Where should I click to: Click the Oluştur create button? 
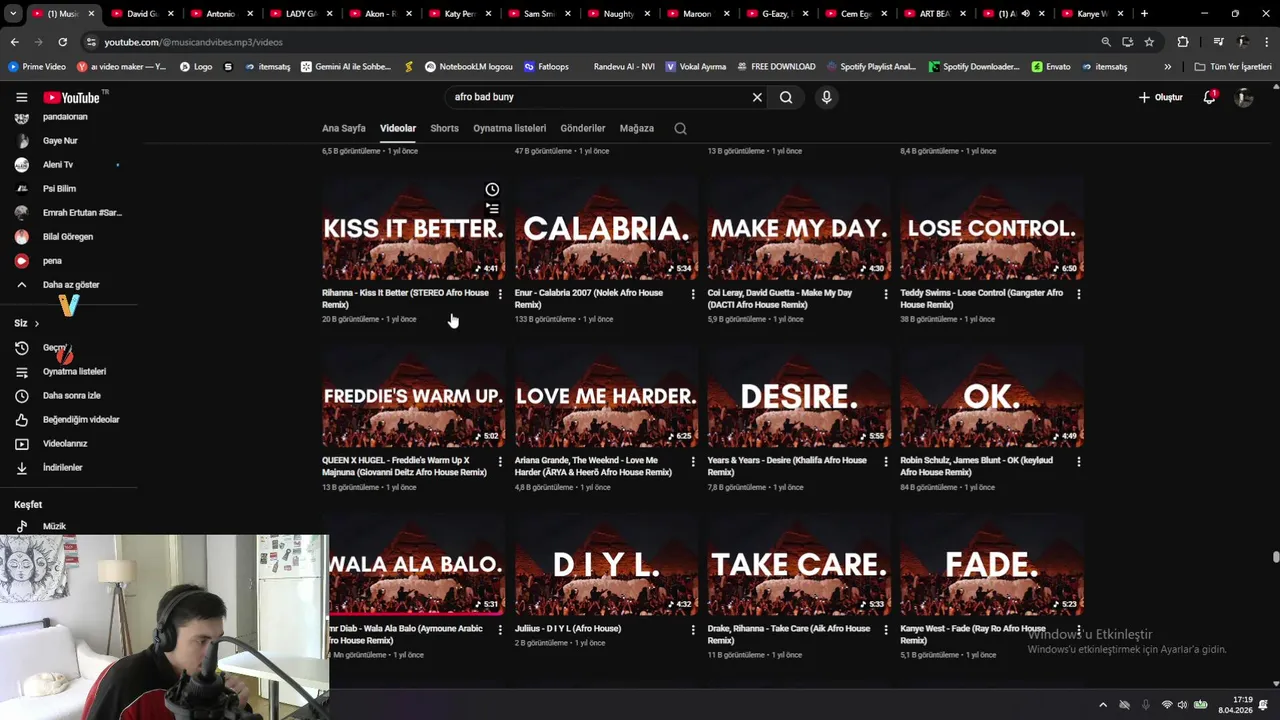point(1161,97)
